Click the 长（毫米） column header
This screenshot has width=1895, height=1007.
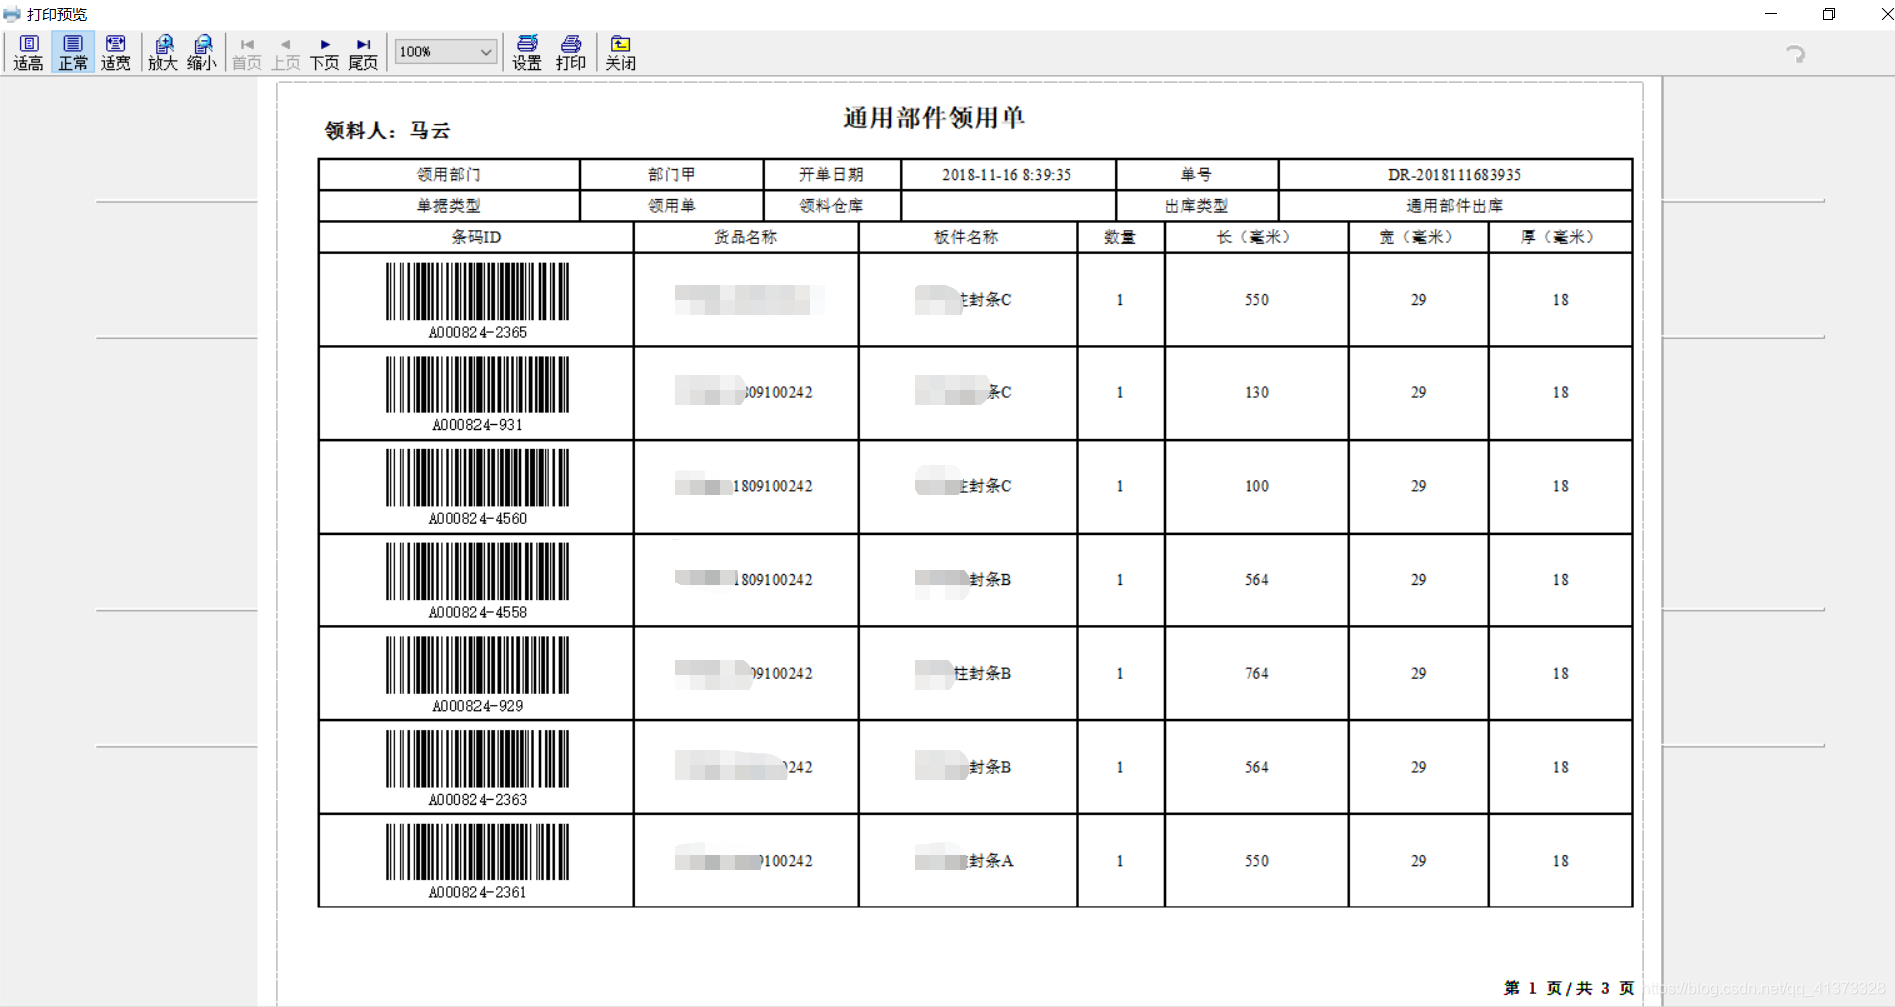tap(1257, 237)
